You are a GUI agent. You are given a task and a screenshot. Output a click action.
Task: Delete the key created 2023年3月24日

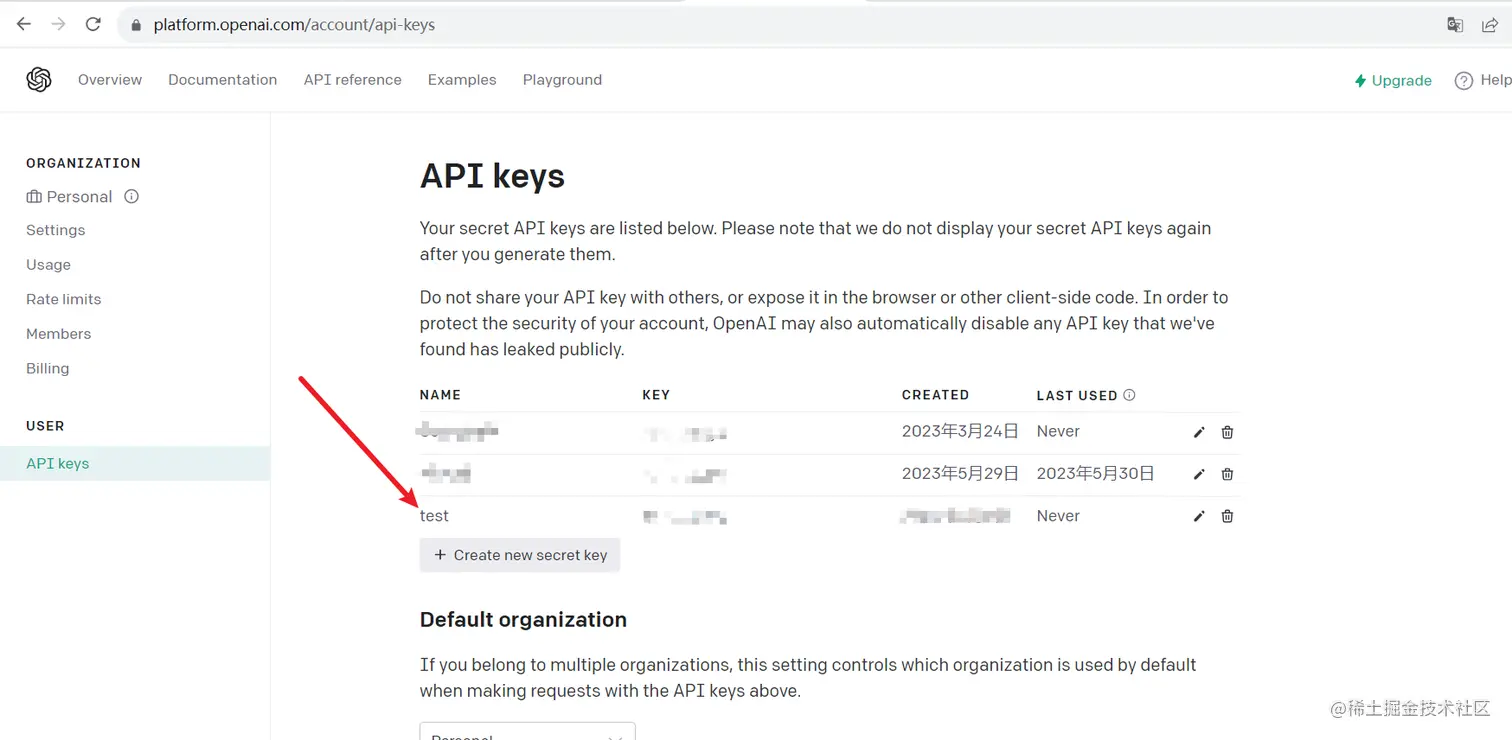coord(1227,432)
